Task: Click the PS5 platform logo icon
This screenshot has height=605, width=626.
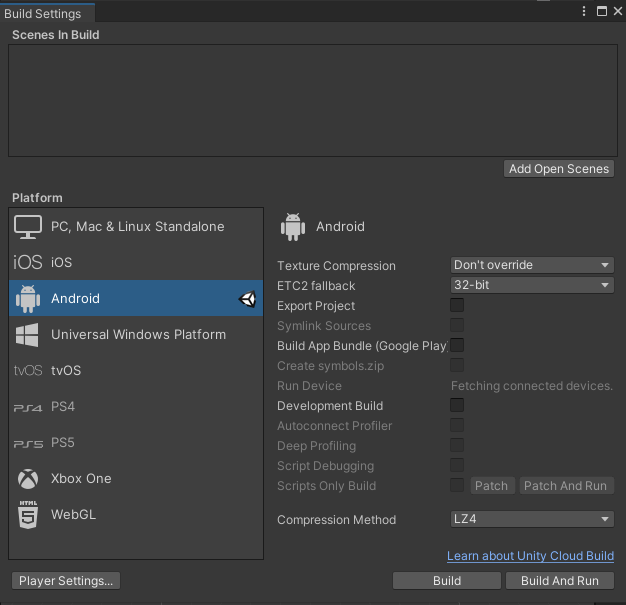Action: (28, 444)
